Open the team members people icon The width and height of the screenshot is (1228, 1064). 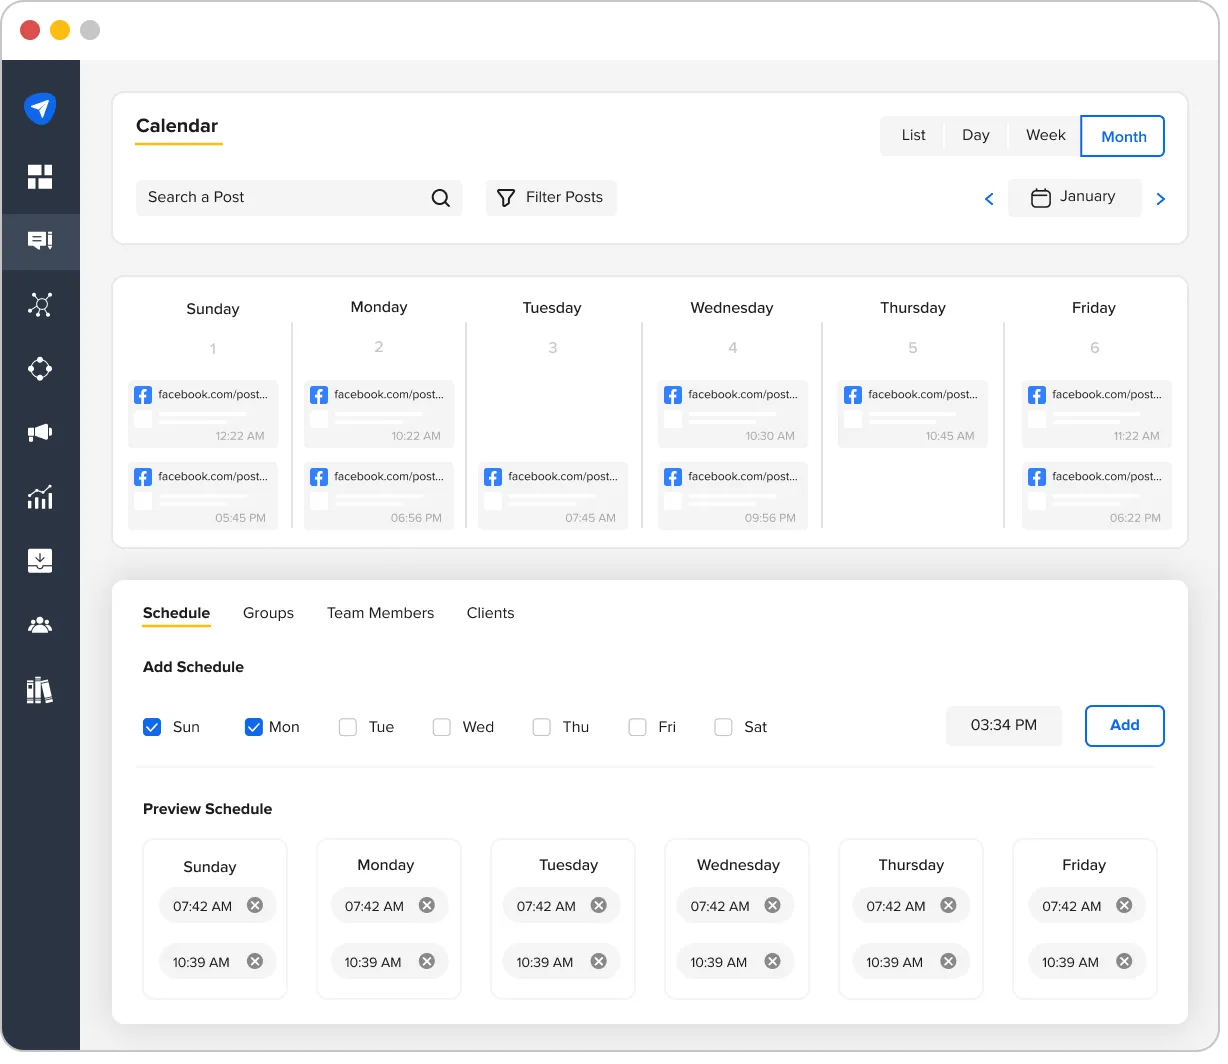40,625
